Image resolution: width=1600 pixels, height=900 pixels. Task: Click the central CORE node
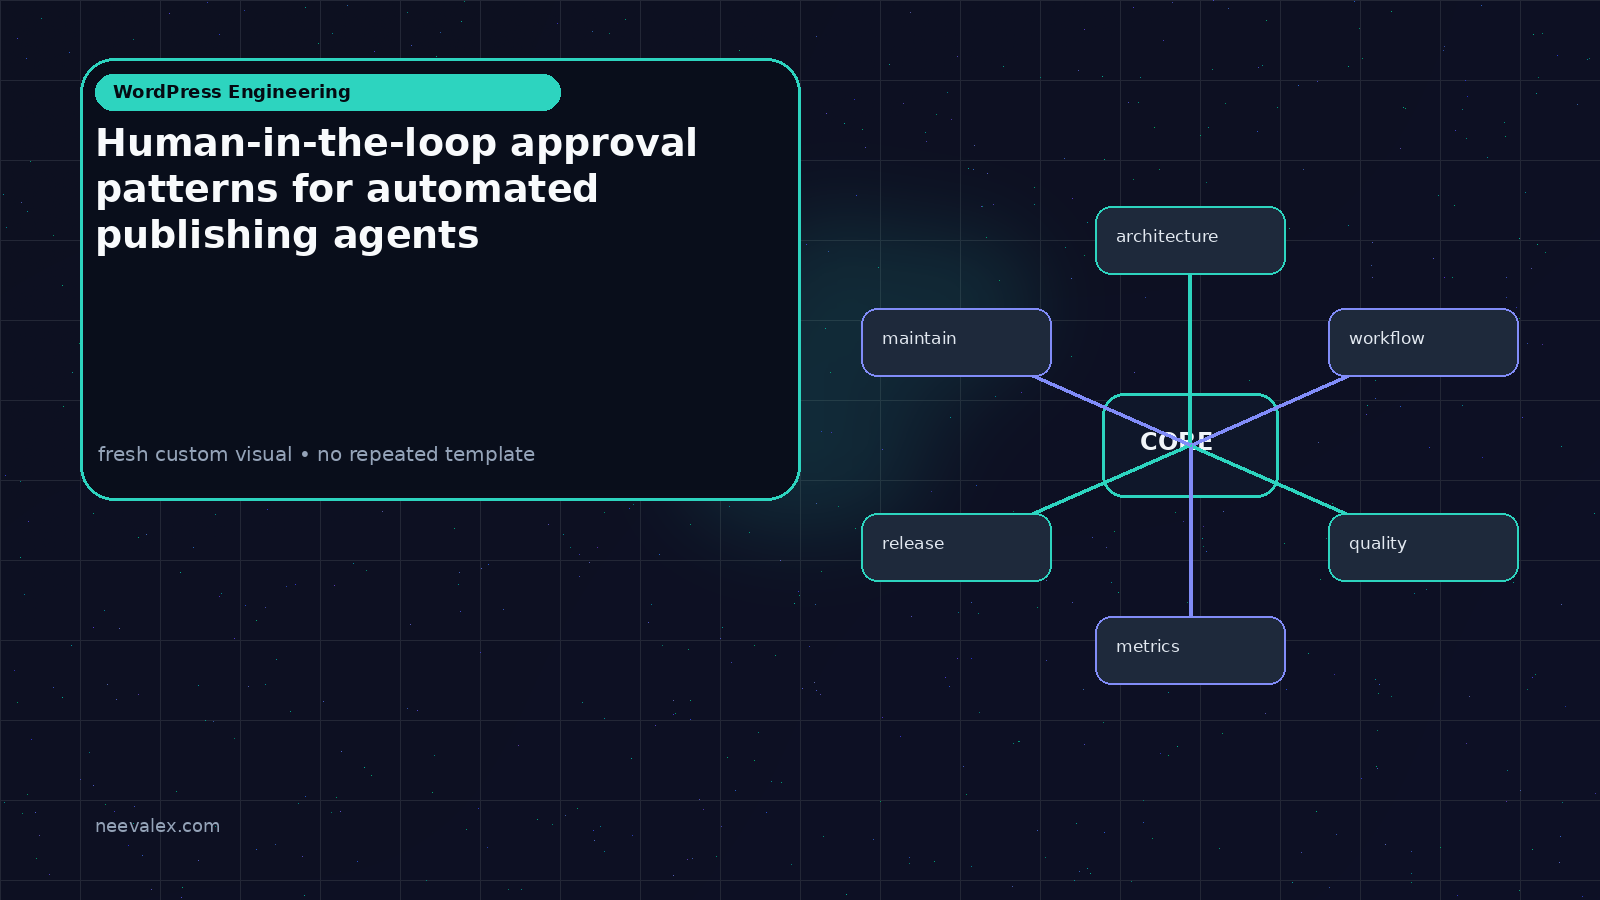pyautogui.click(x=1190, y=445)
